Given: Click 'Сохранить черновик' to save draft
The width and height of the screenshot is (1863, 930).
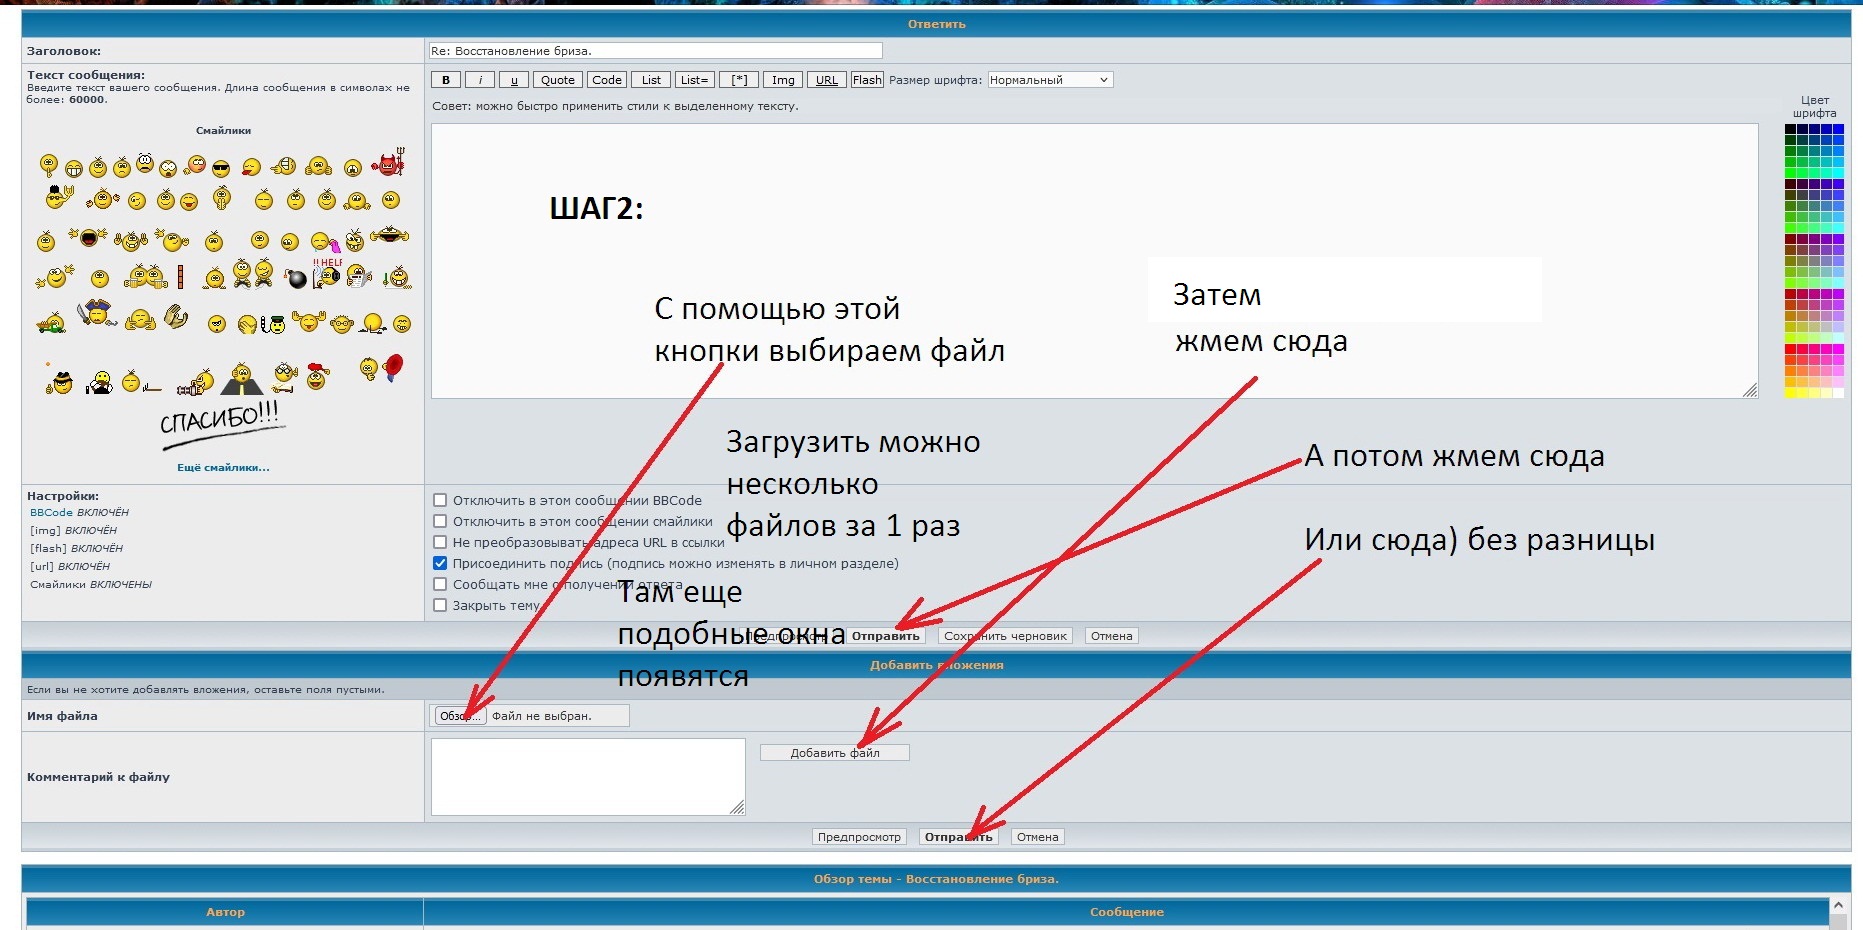Looking at the screenshot, I should coord(1005,636).
